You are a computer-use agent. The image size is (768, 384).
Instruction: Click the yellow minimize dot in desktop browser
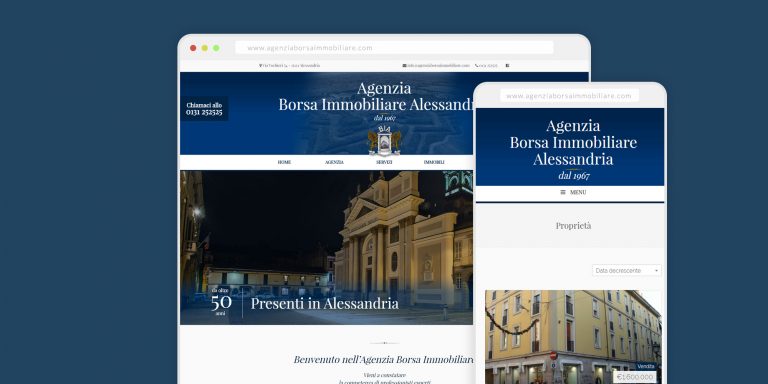205,48
